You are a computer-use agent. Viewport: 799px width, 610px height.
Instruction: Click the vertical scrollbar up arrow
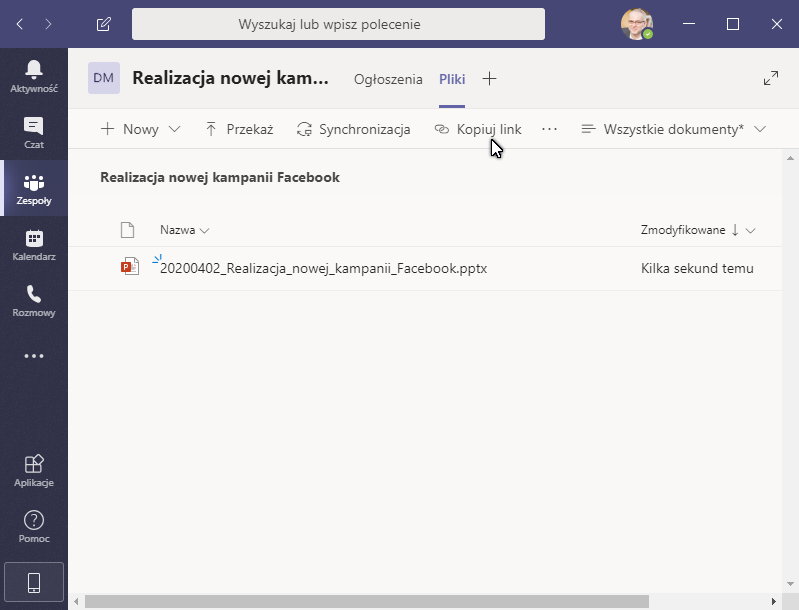pos(790,158)
